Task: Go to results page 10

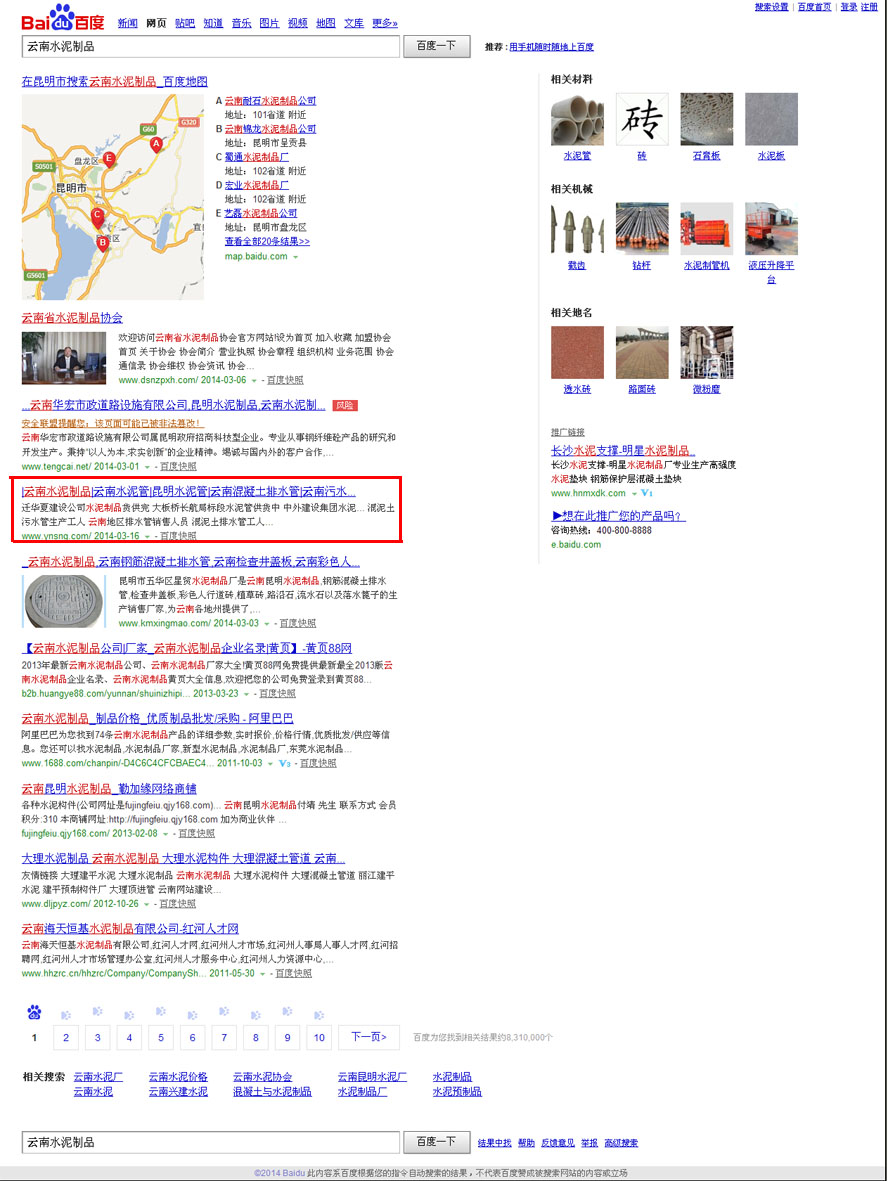Action: (319, 1037)
